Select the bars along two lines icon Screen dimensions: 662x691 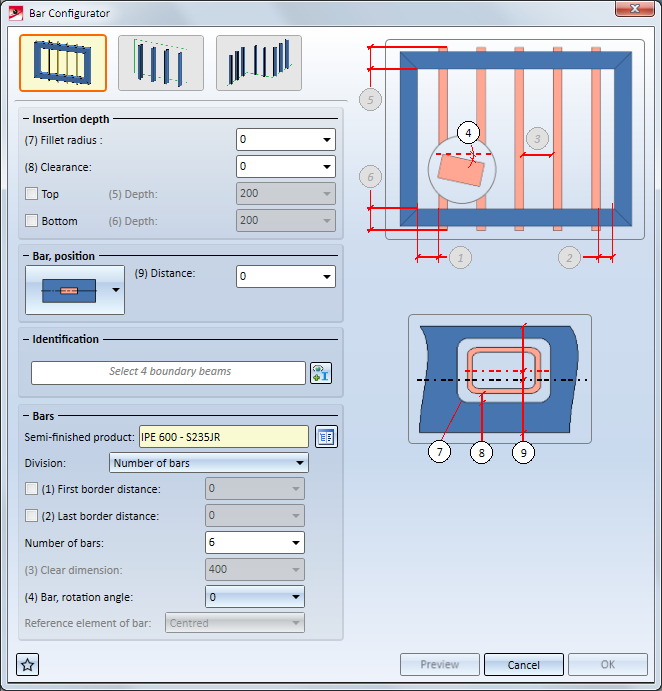coord(161,63)
